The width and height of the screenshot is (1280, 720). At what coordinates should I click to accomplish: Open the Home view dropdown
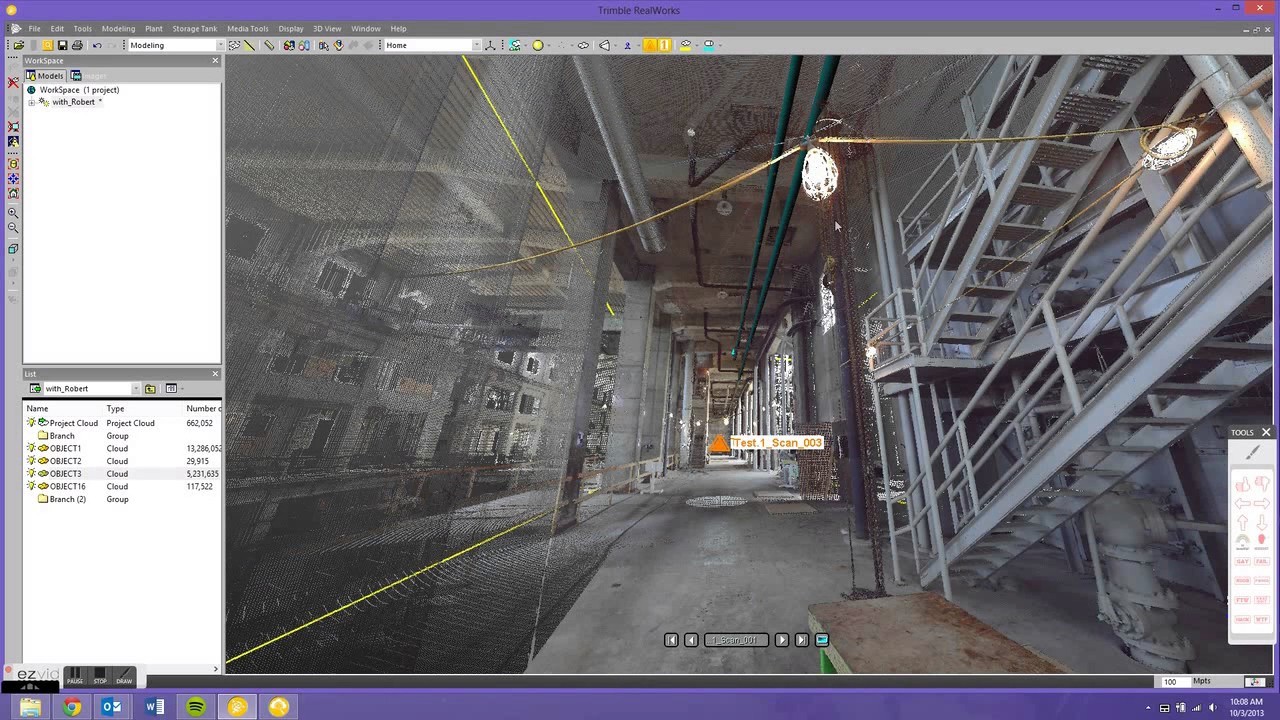point(476,45)
